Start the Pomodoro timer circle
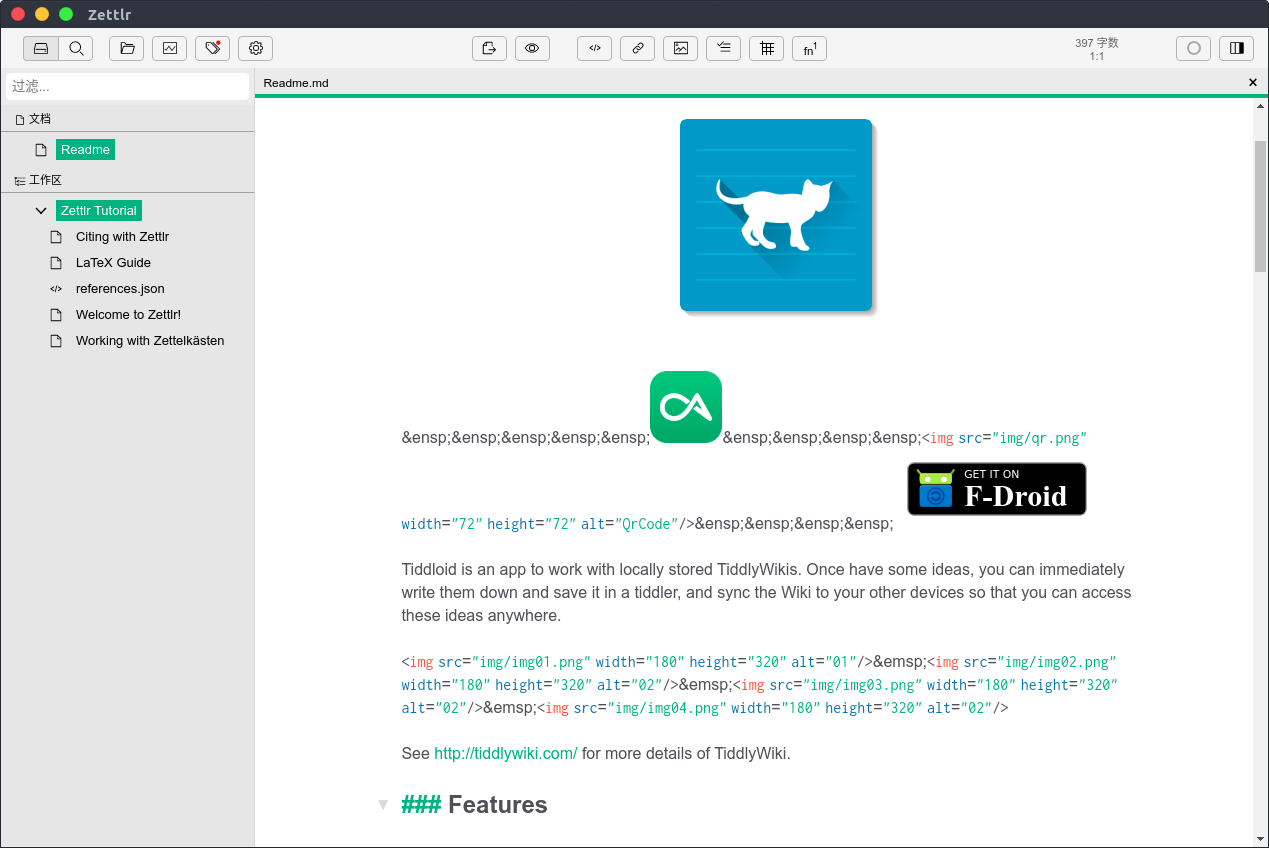This screenshot has height=848, width=1269. 1193,48
